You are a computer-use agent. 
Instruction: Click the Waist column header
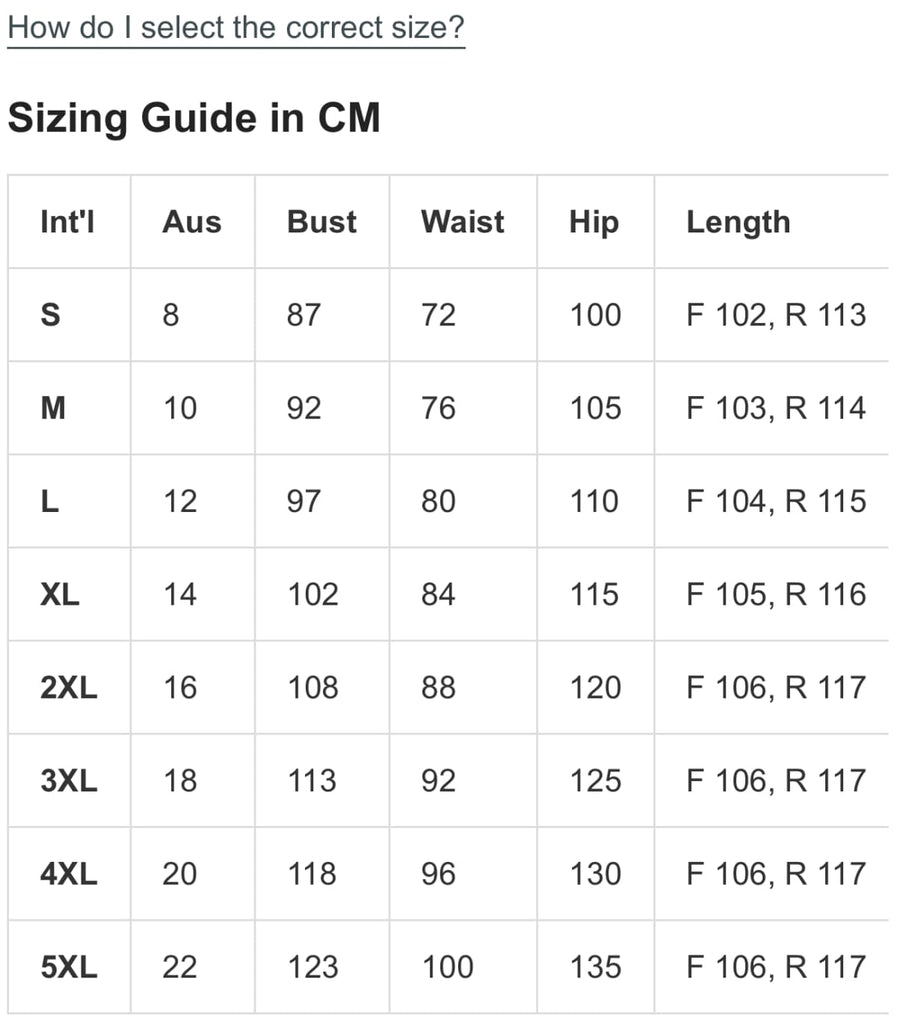point(463,222)
